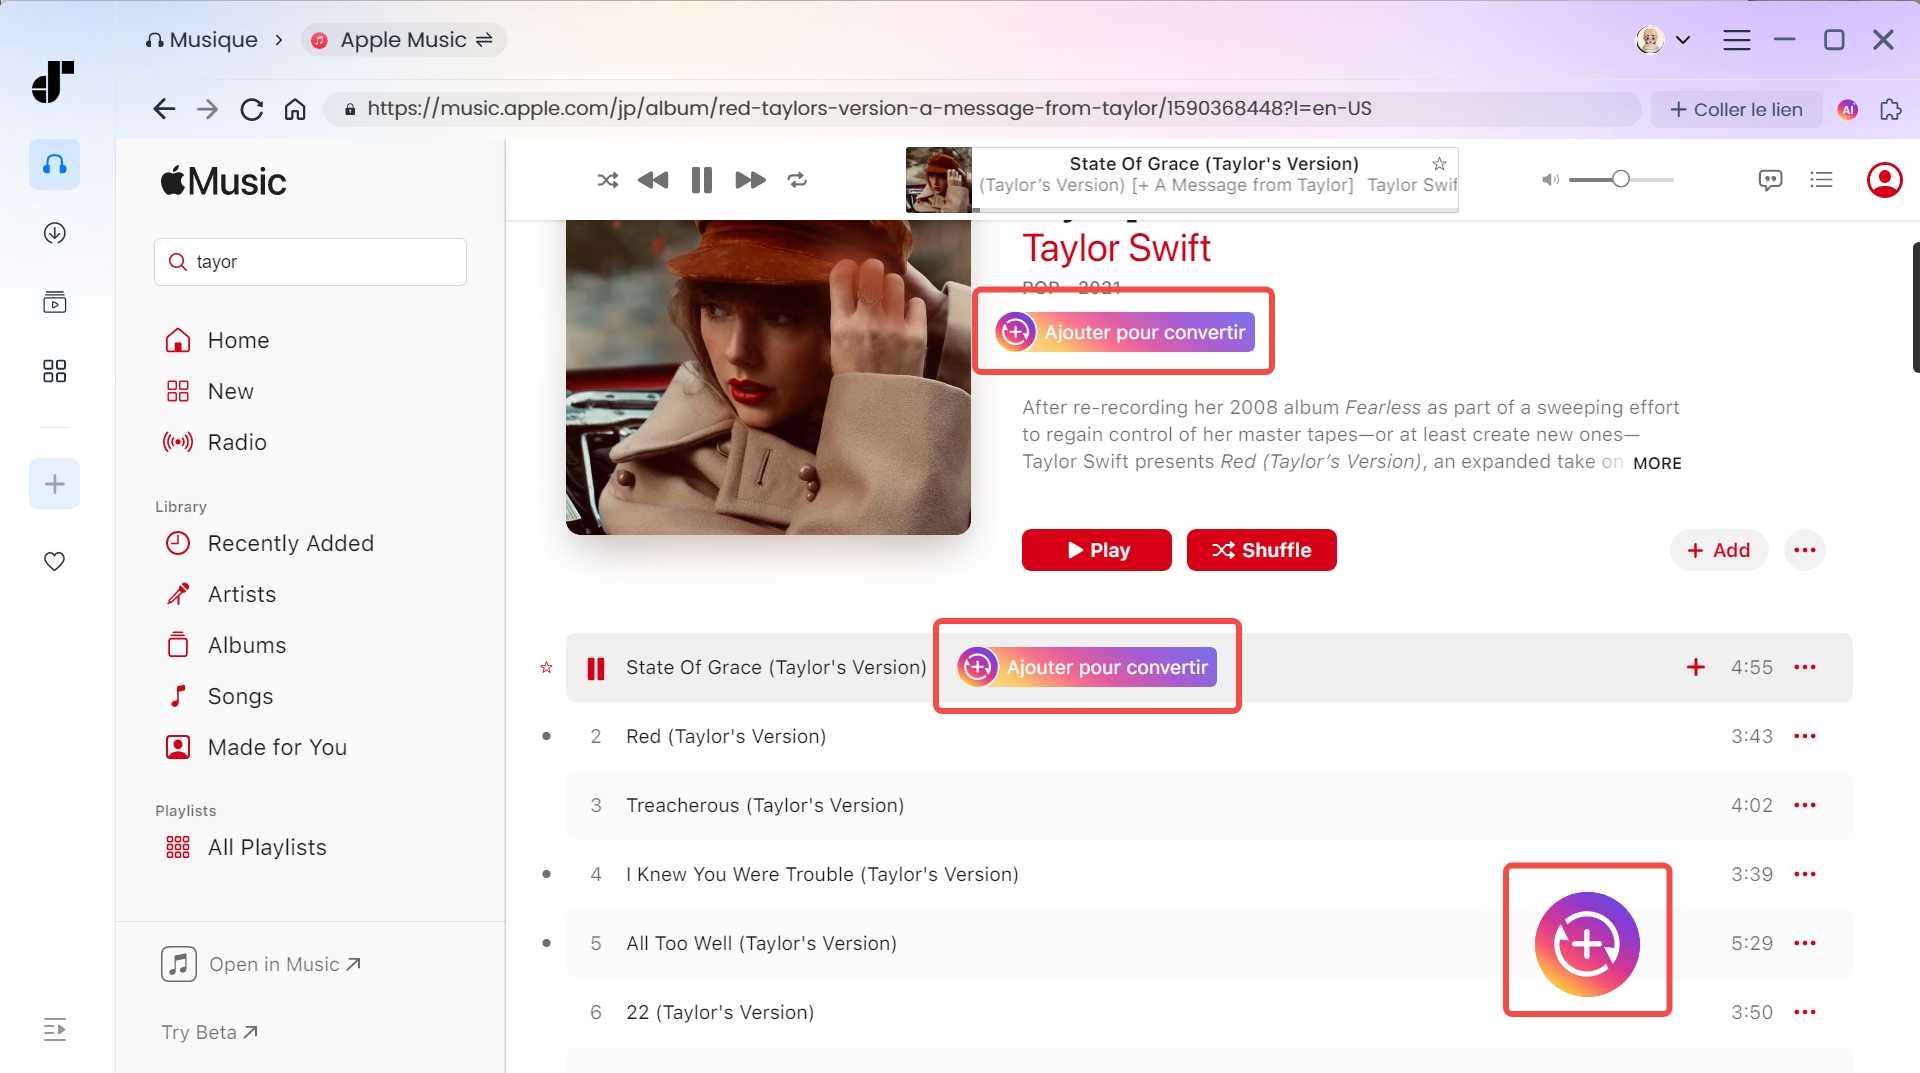Open the toolbox grid icon

coord(54,371)
